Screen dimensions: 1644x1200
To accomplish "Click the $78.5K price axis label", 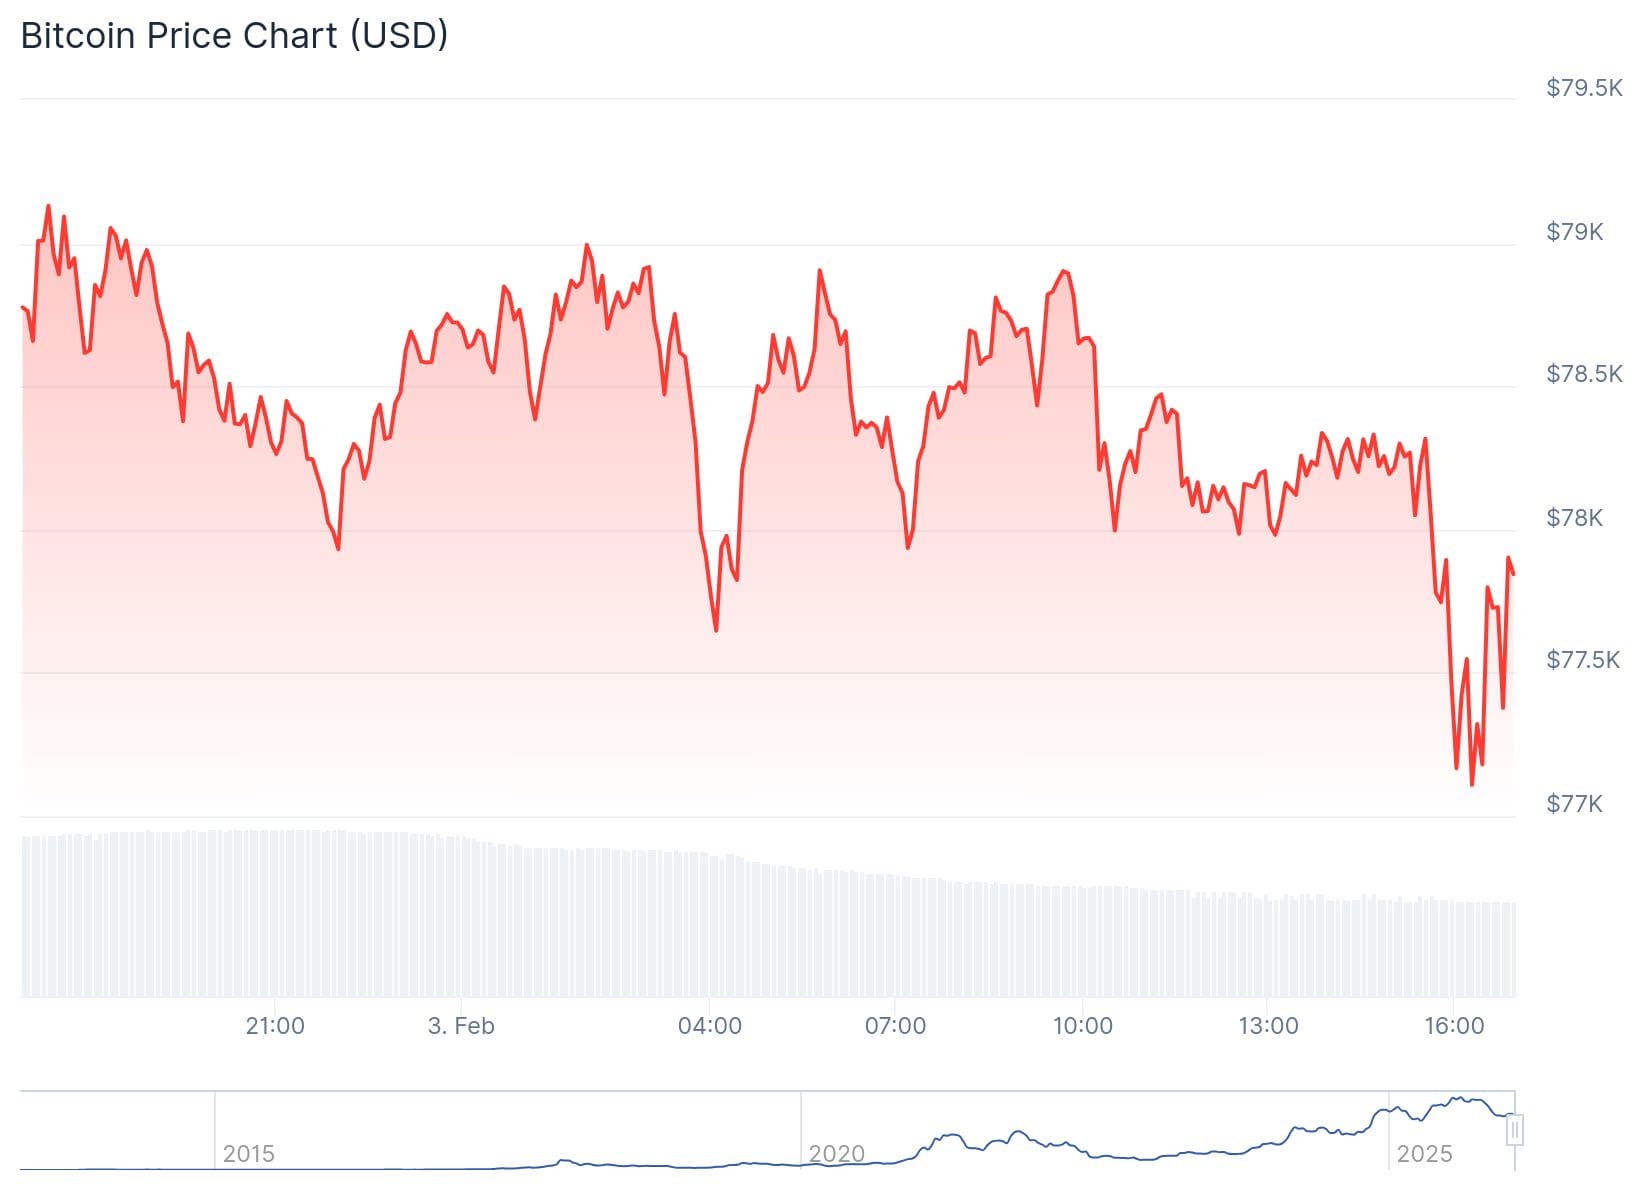I will coord(1584,374).
